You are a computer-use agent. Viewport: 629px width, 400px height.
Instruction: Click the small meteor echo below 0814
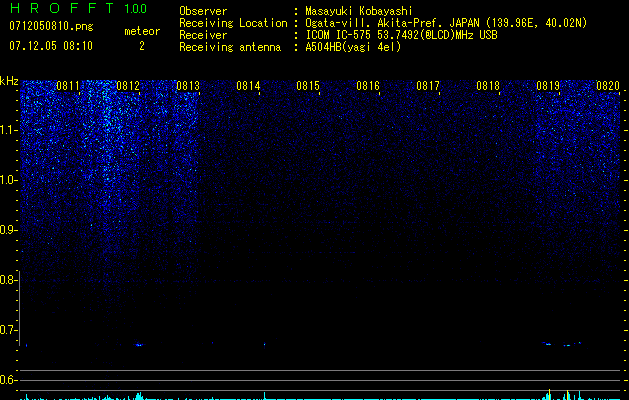click(265, 344)
